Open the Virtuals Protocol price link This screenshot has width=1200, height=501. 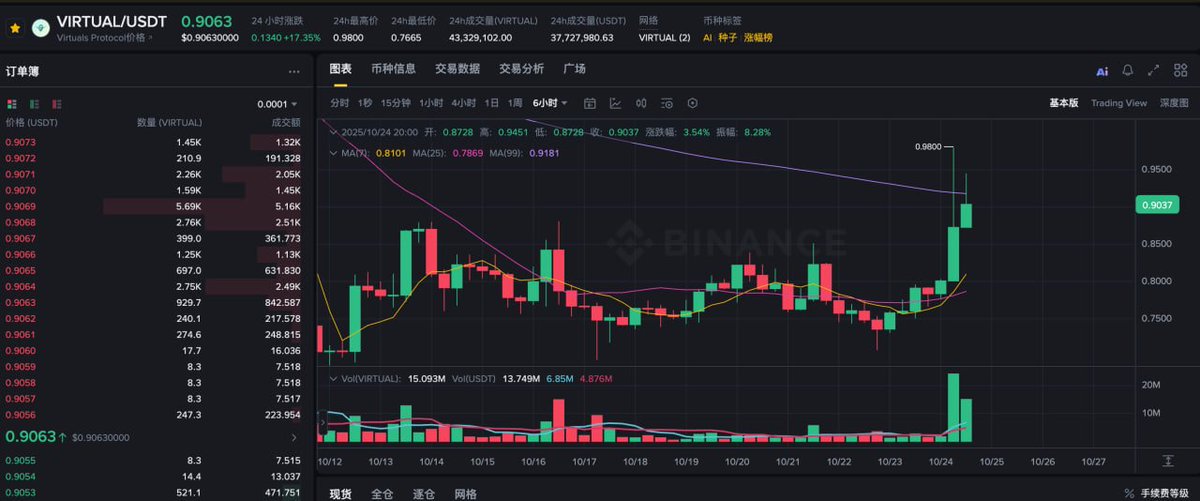[104, 37]
